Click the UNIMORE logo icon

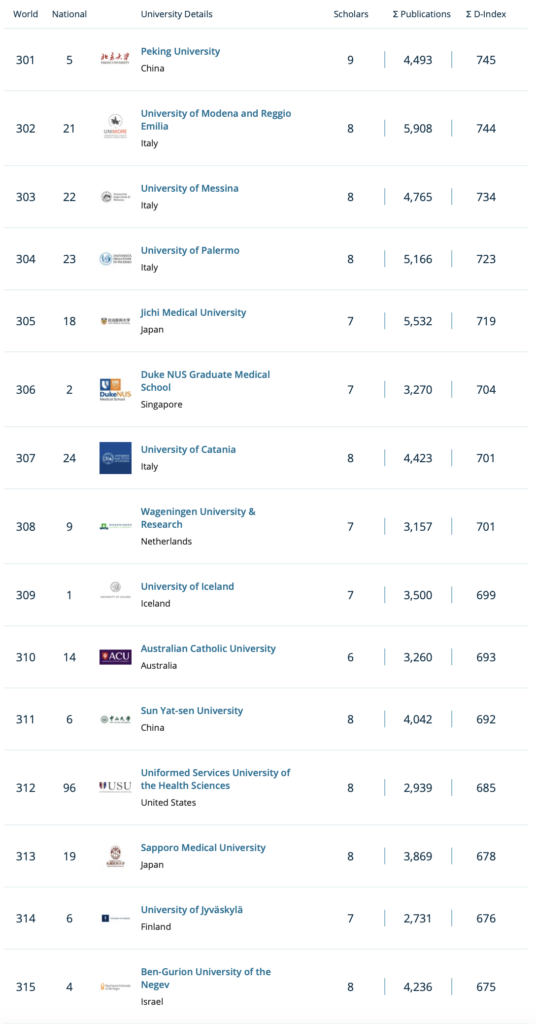115,125
